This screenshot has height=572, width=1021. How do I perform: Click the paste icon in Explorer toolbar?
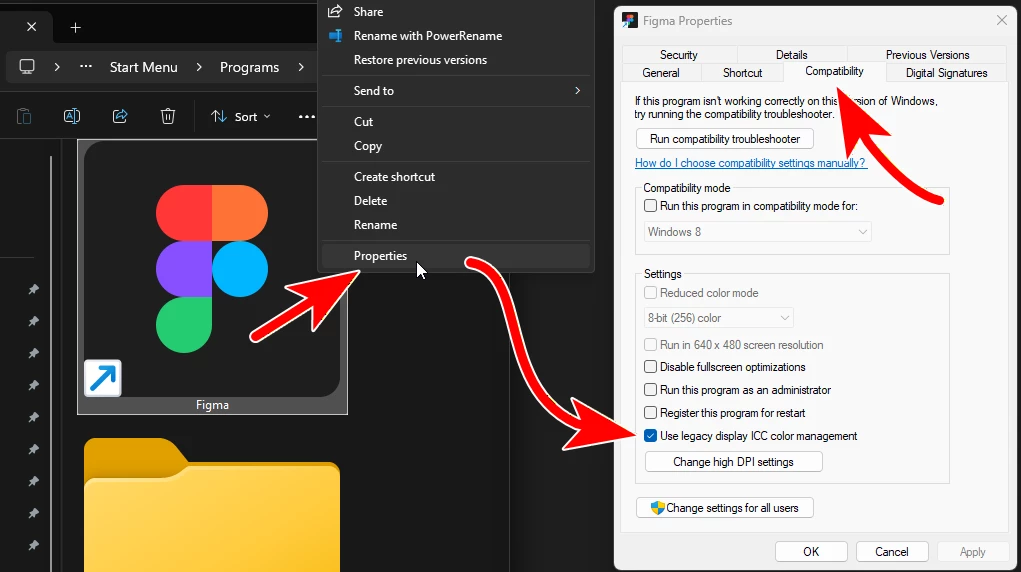coord(24,116)
